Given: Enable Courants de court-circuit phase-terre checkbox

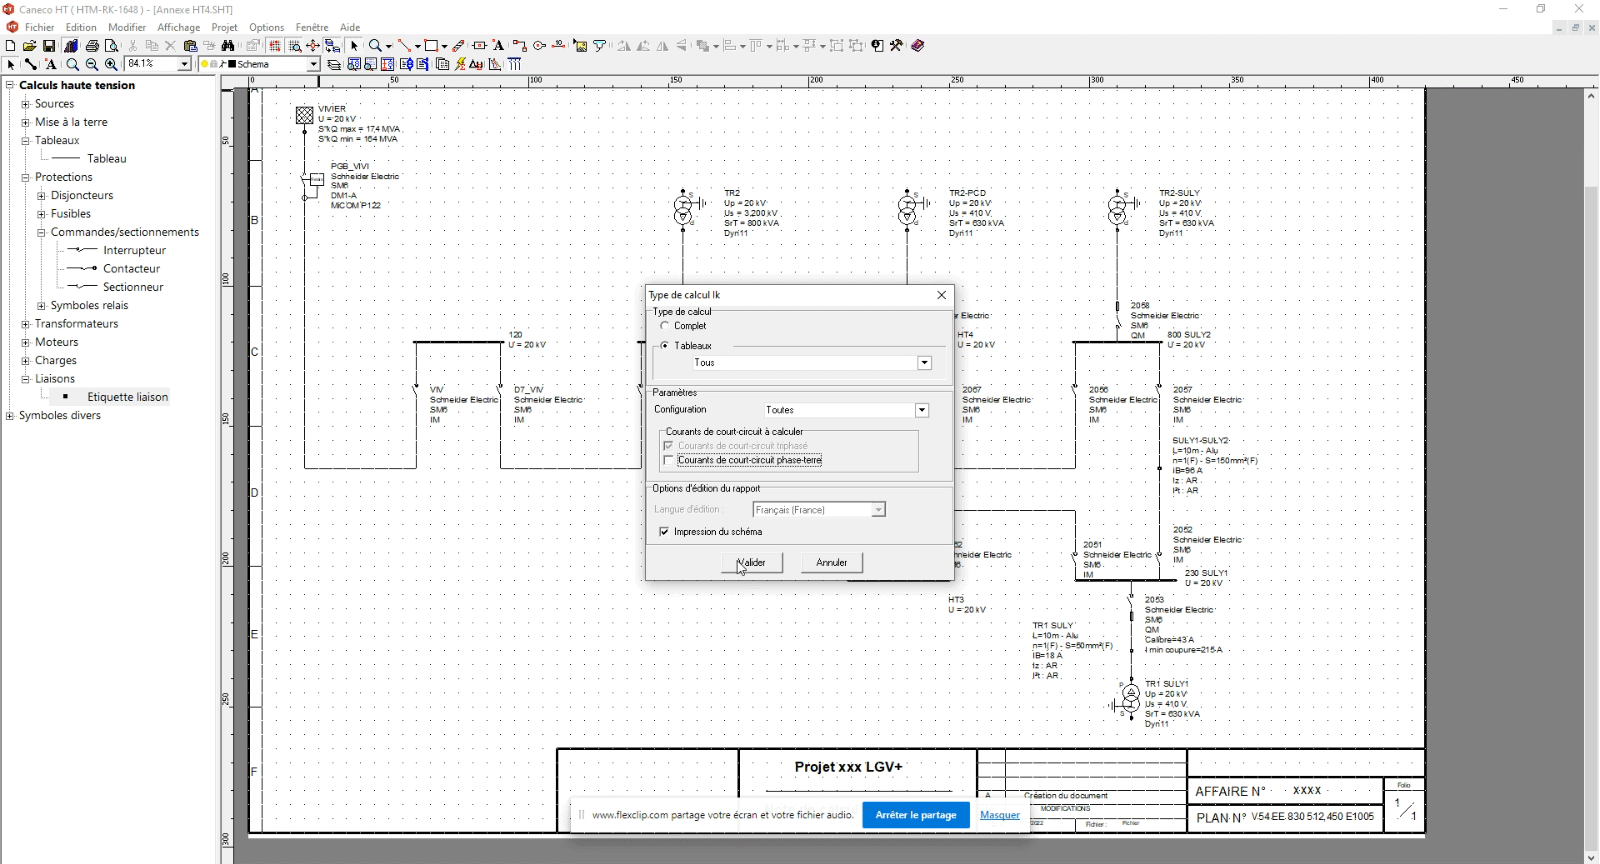Looking at the screenshot, I should [x=669, y=460].
